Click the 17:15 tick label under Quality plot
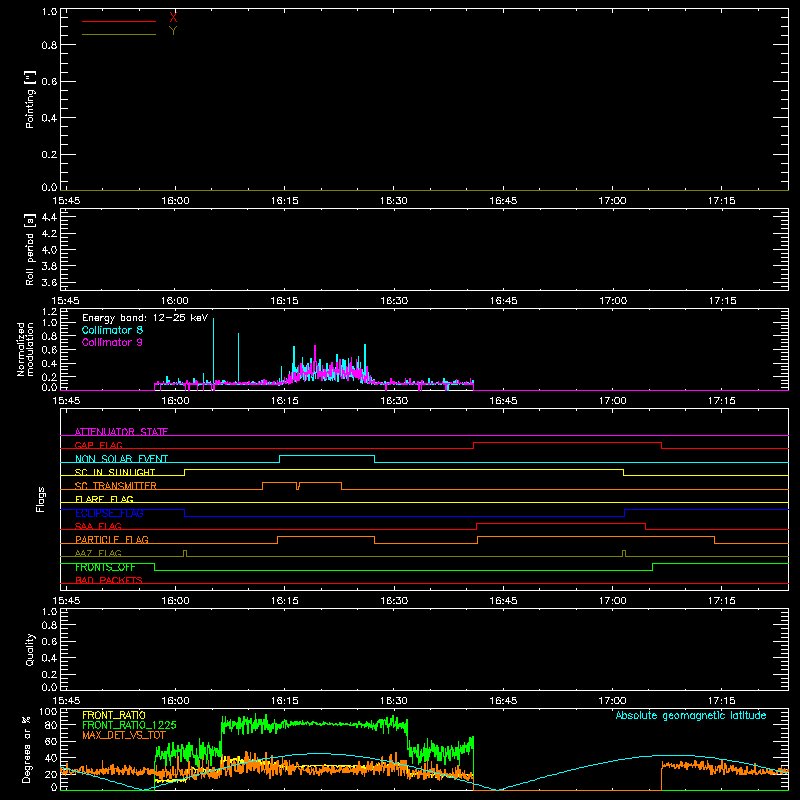 click(x=721, y=701)
